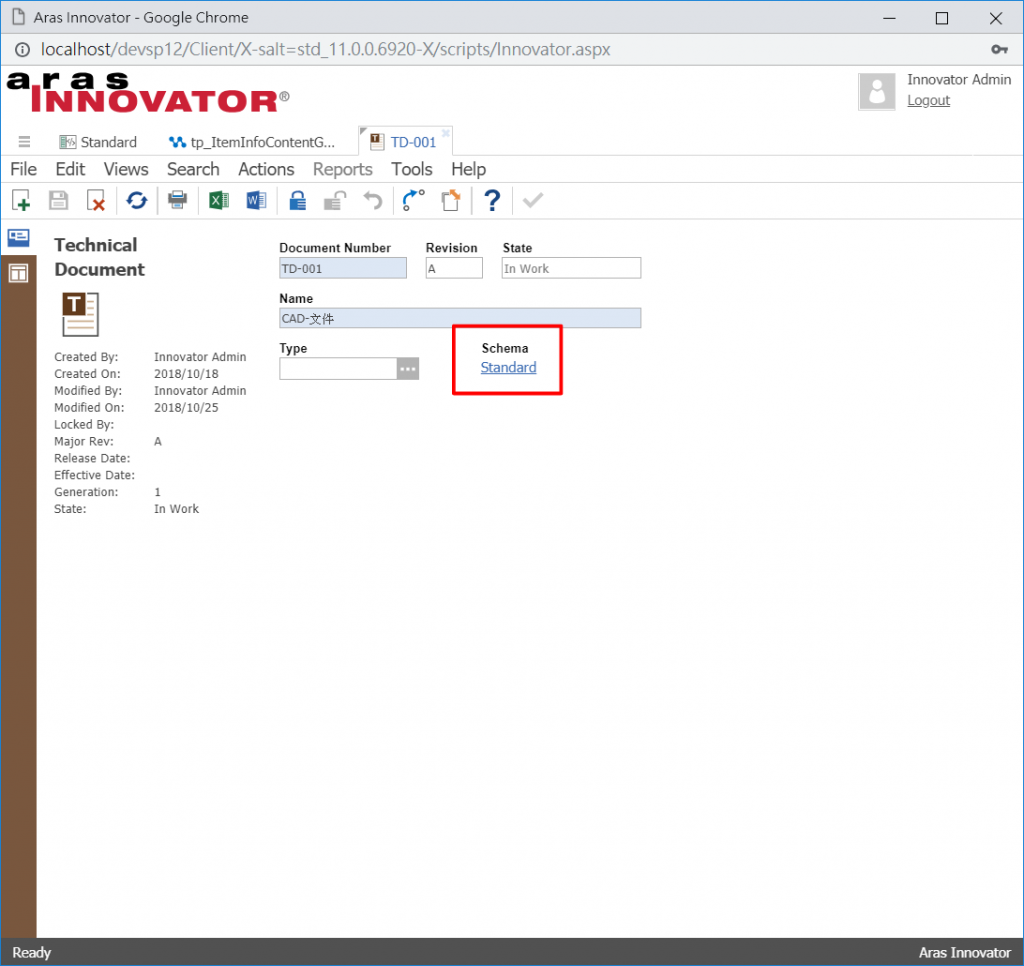Click the Major Rev value A
Viewport: 1024px width, 966px height.
click(157, 442)
